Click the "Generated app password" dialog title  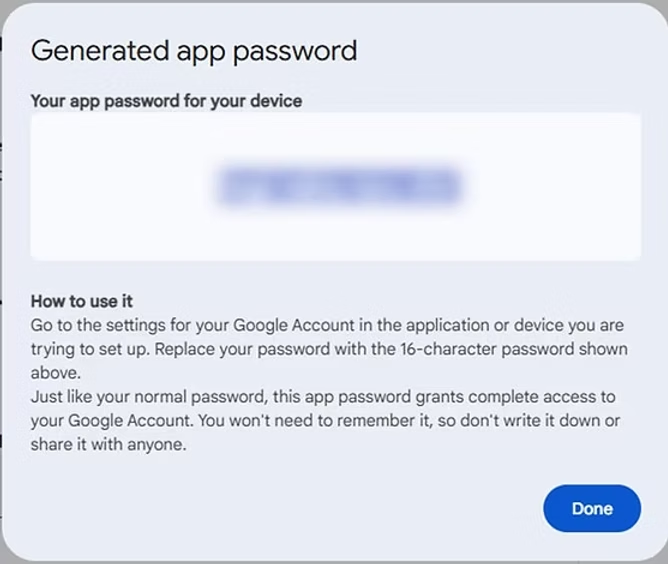[193, 51]
